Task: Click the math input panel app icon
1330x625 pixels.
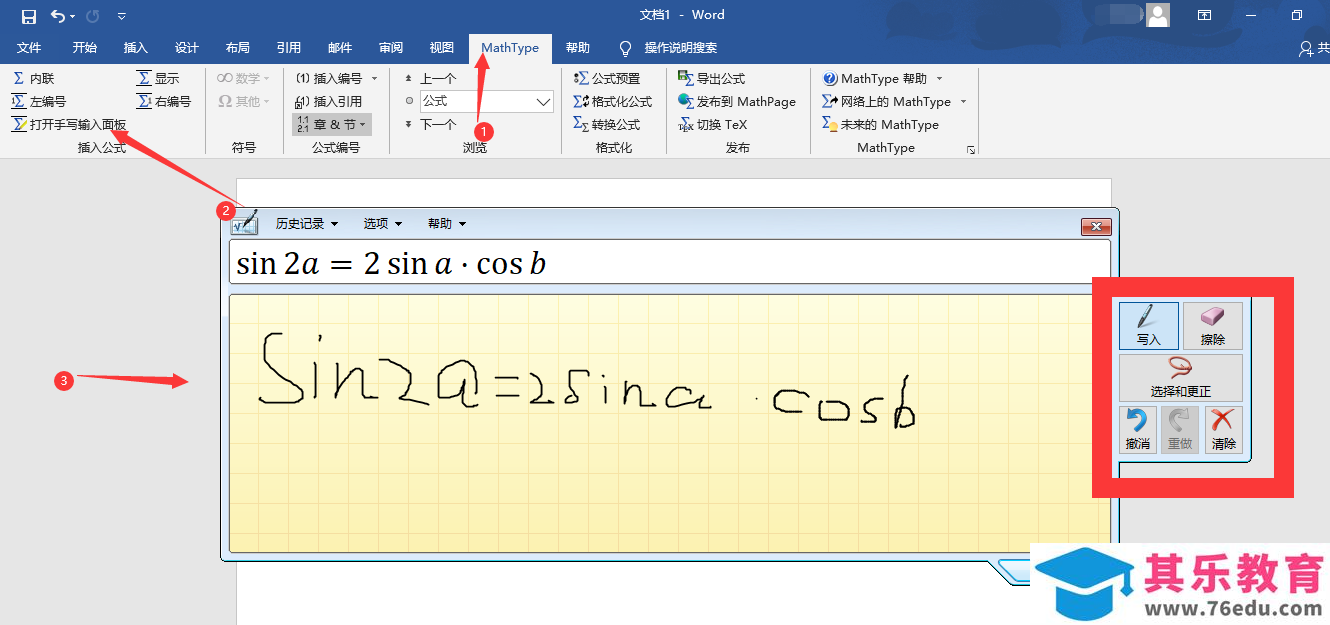Action: pyautogui.click(x=245, y=224)
